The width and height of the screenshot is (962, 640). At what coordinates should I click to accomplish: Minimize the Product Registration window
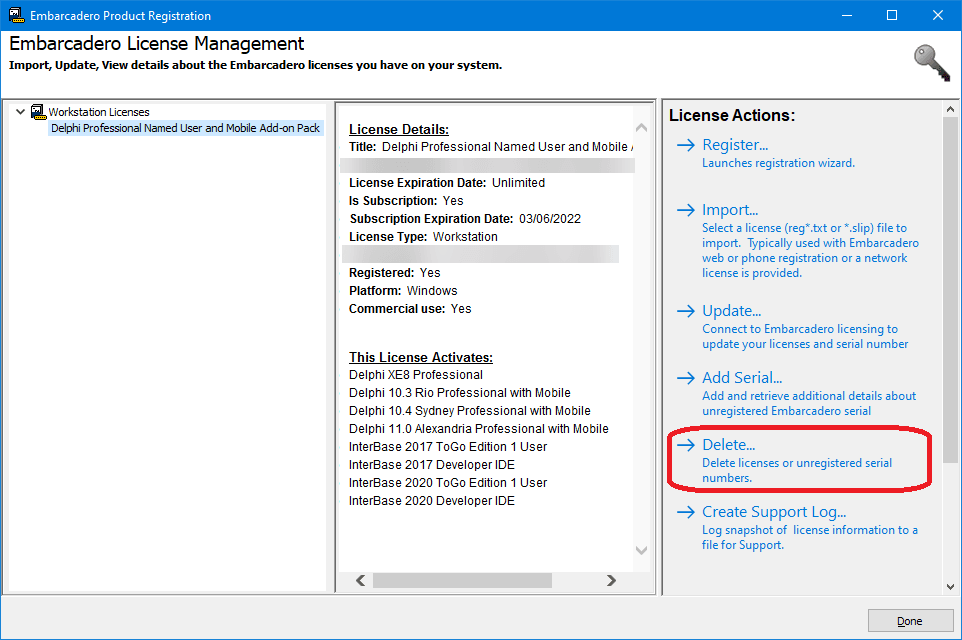coord(847,15)
